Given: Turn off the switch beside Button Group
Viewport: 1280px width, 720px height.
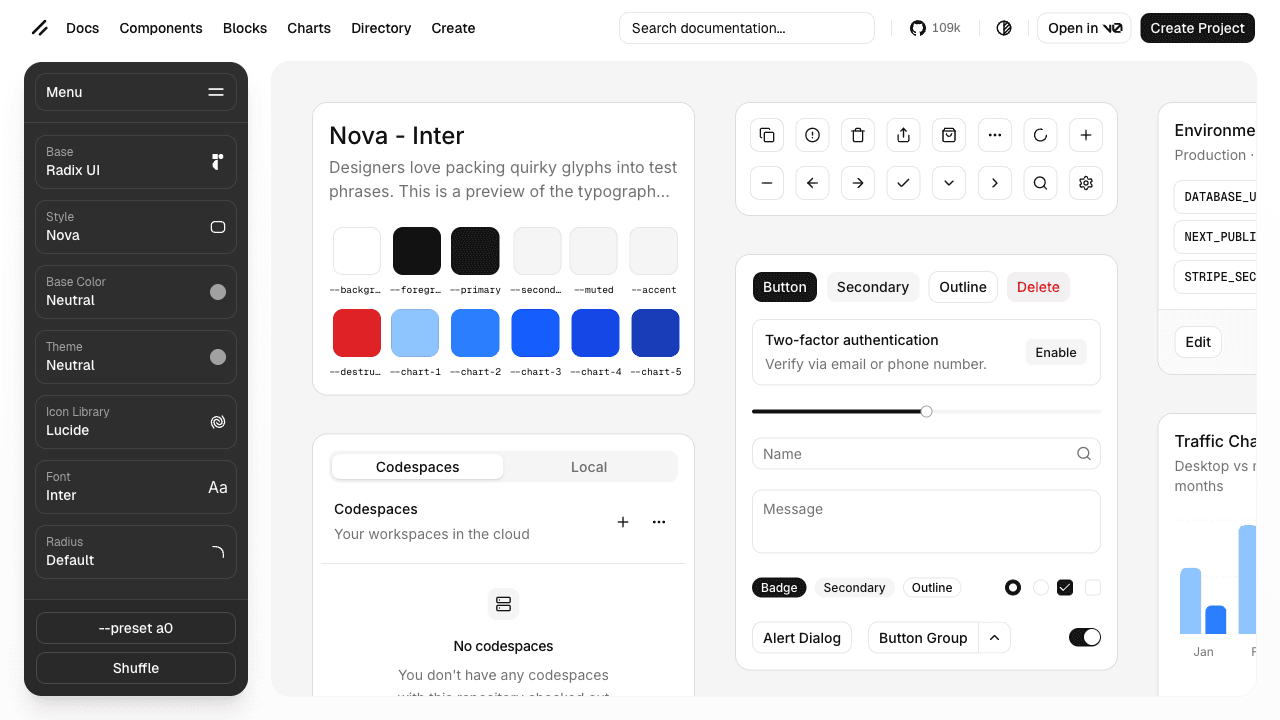Looking at the screenshot, I should point(1084,637).
